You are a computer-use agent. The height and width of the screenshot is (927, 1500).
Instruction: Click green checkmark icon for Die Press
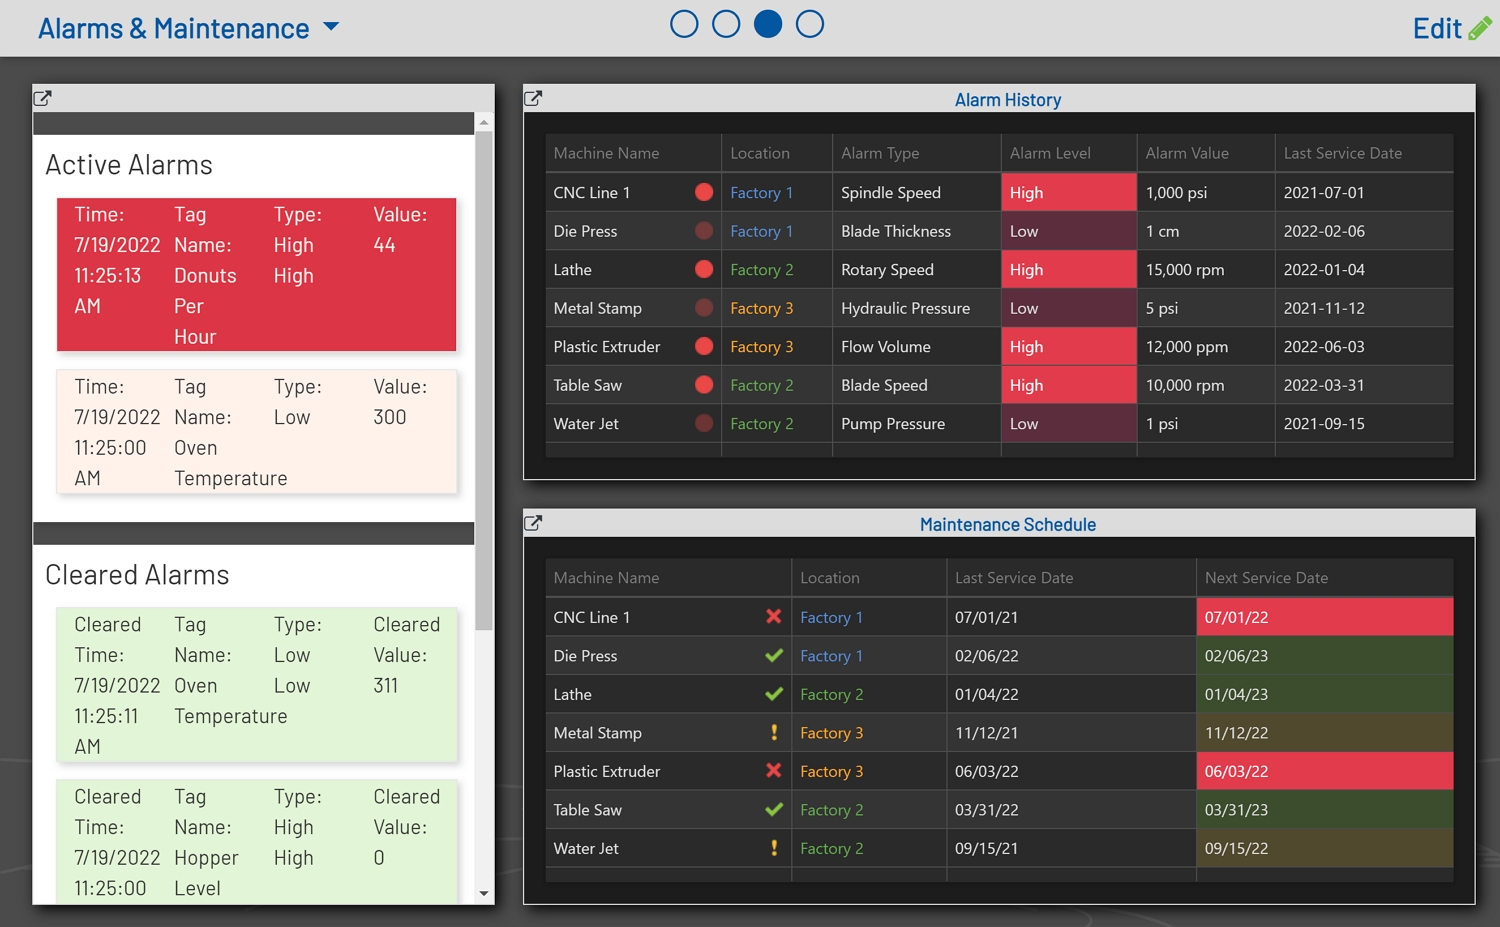coord(773,656)
